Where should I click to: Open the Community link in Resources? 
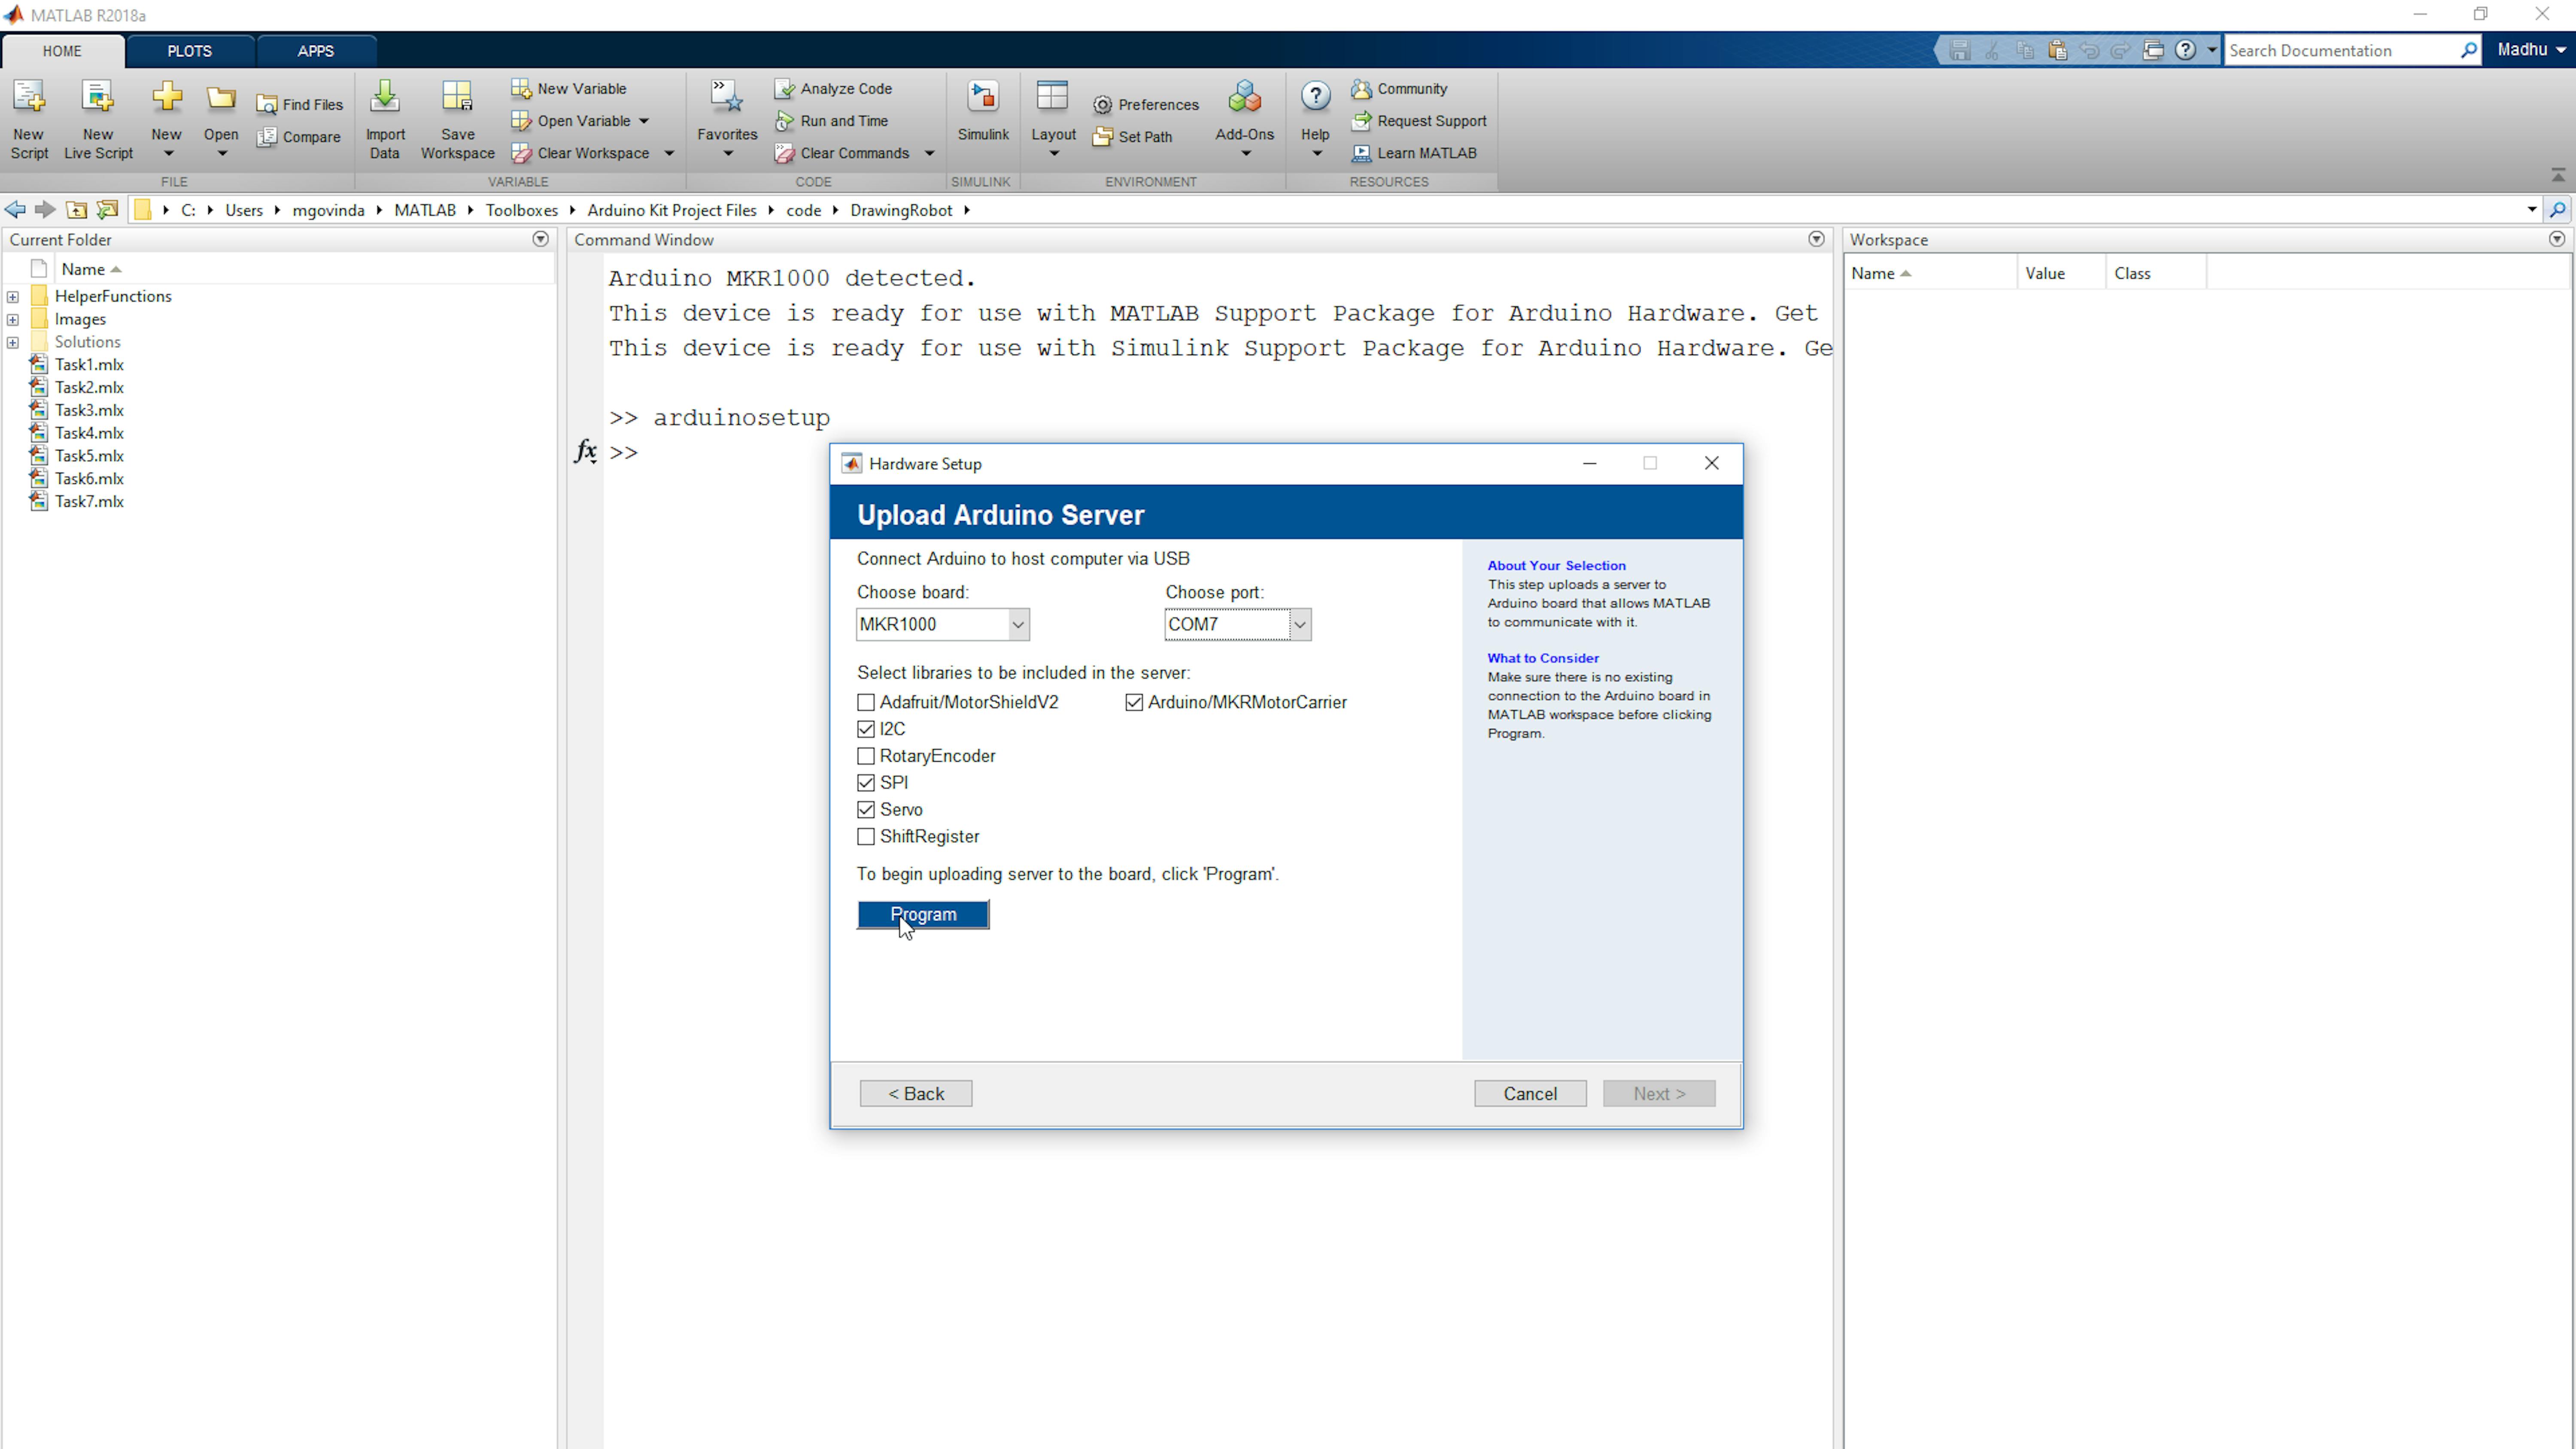pyautogui.click(x=1399, y=88)
